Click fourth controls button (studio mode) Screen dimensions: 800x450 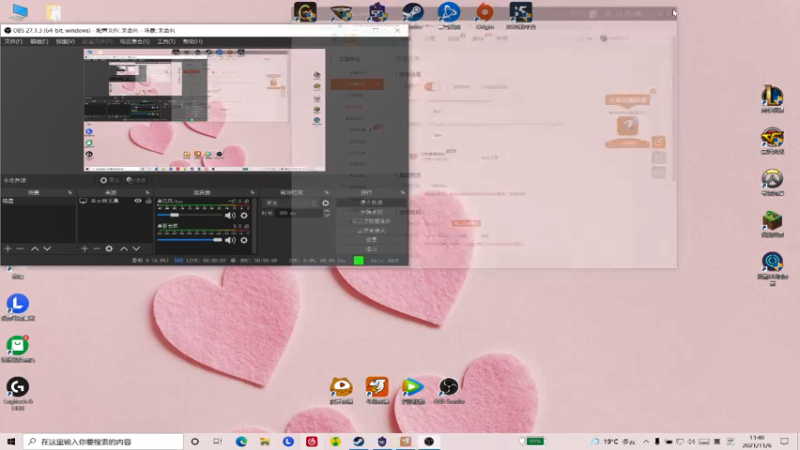click(x=371, y=230)
